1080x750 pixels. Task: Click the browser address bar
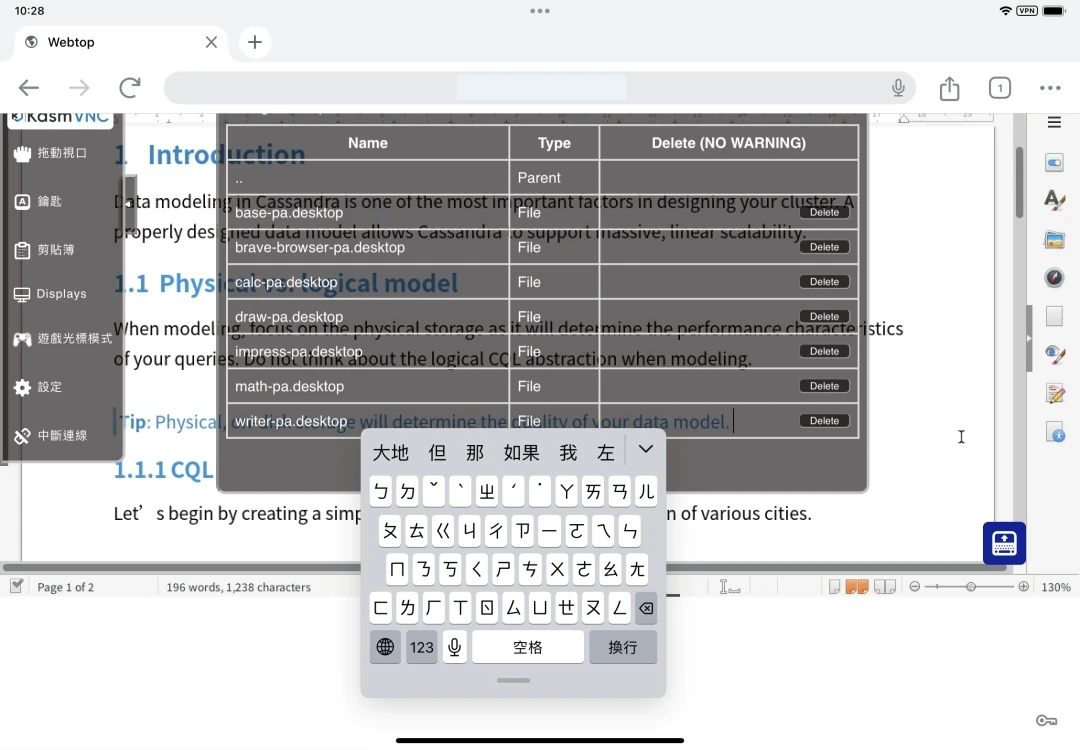pos(540,88)
